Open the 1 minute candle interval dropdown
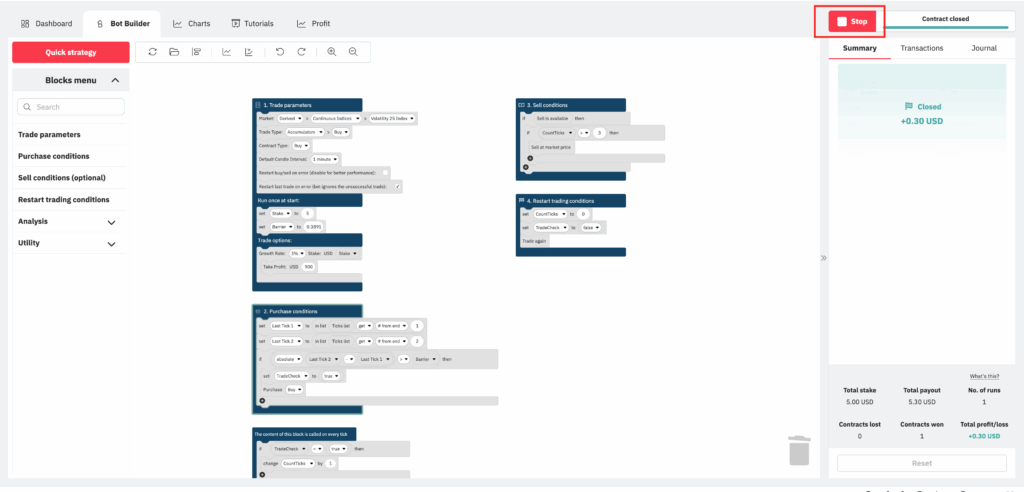 (x=325, y=159)
